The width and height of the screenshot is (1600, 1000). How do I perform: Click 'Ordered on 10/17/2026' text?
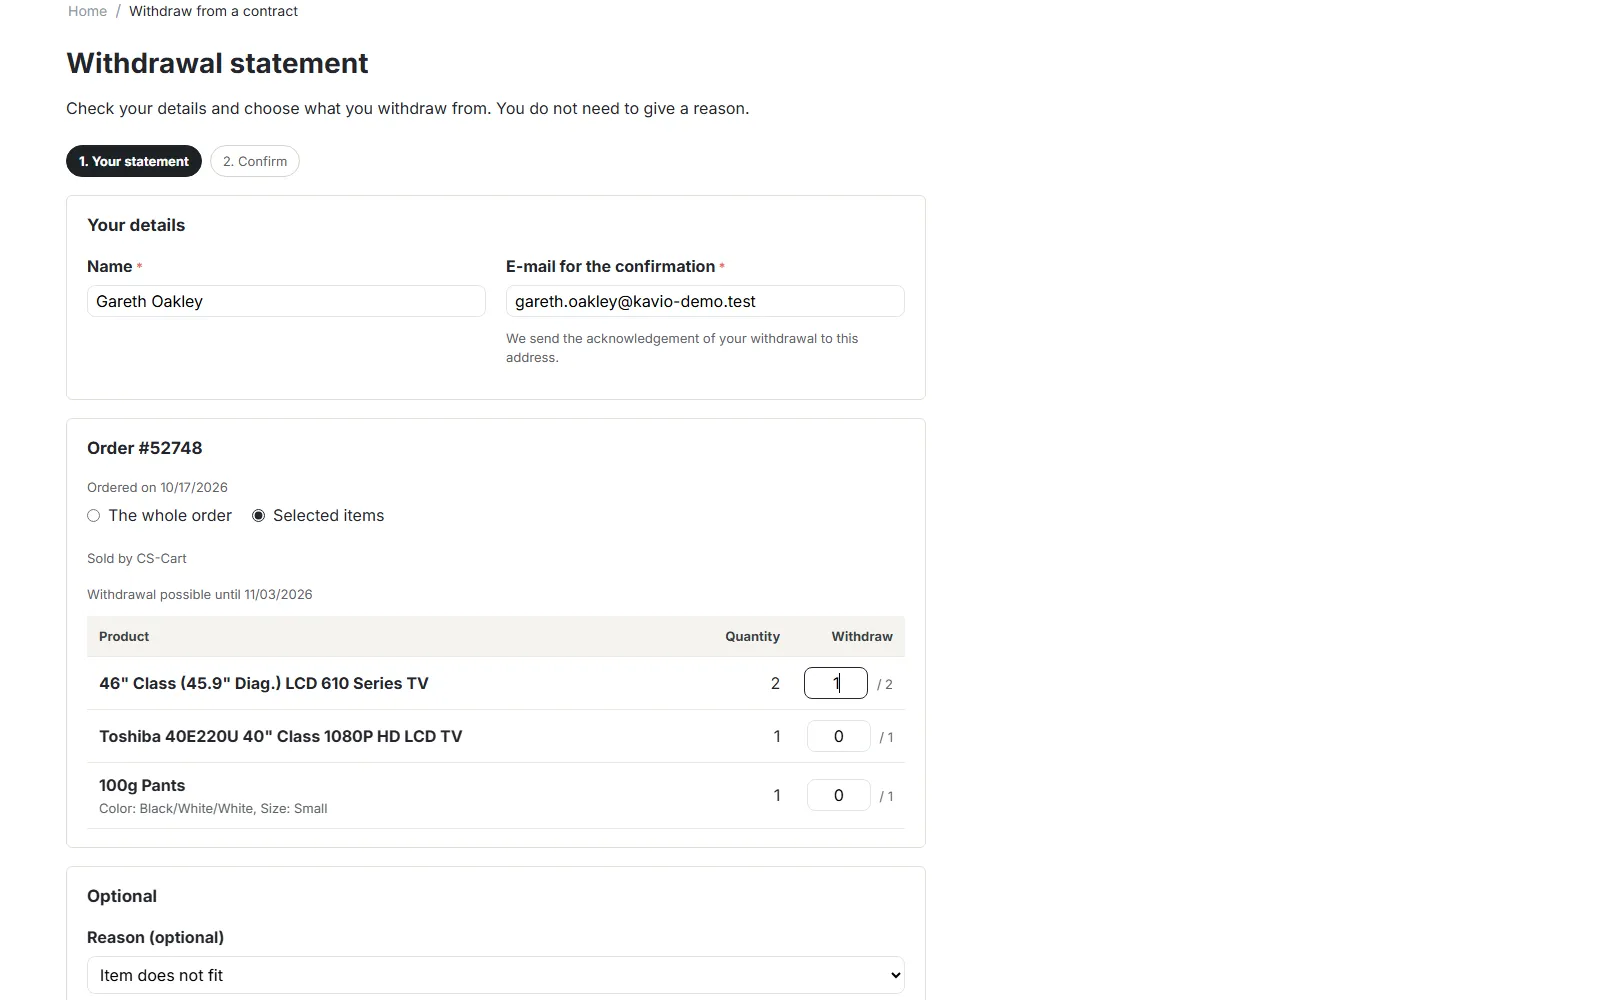tap(157, 487)
